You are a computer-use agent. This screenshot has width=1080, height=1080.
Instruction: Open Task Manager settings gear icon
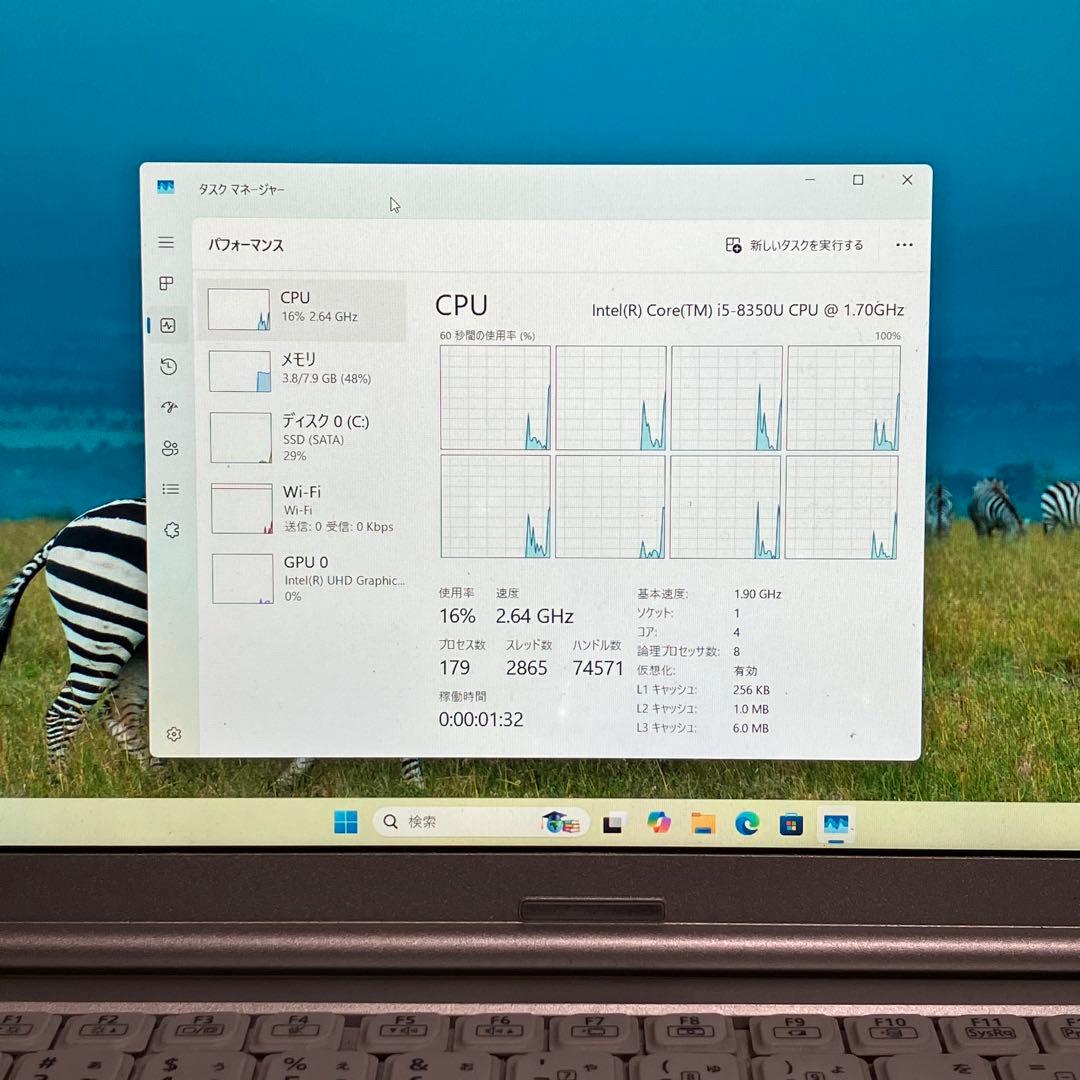pyautogui.click(x=174, y=734)
